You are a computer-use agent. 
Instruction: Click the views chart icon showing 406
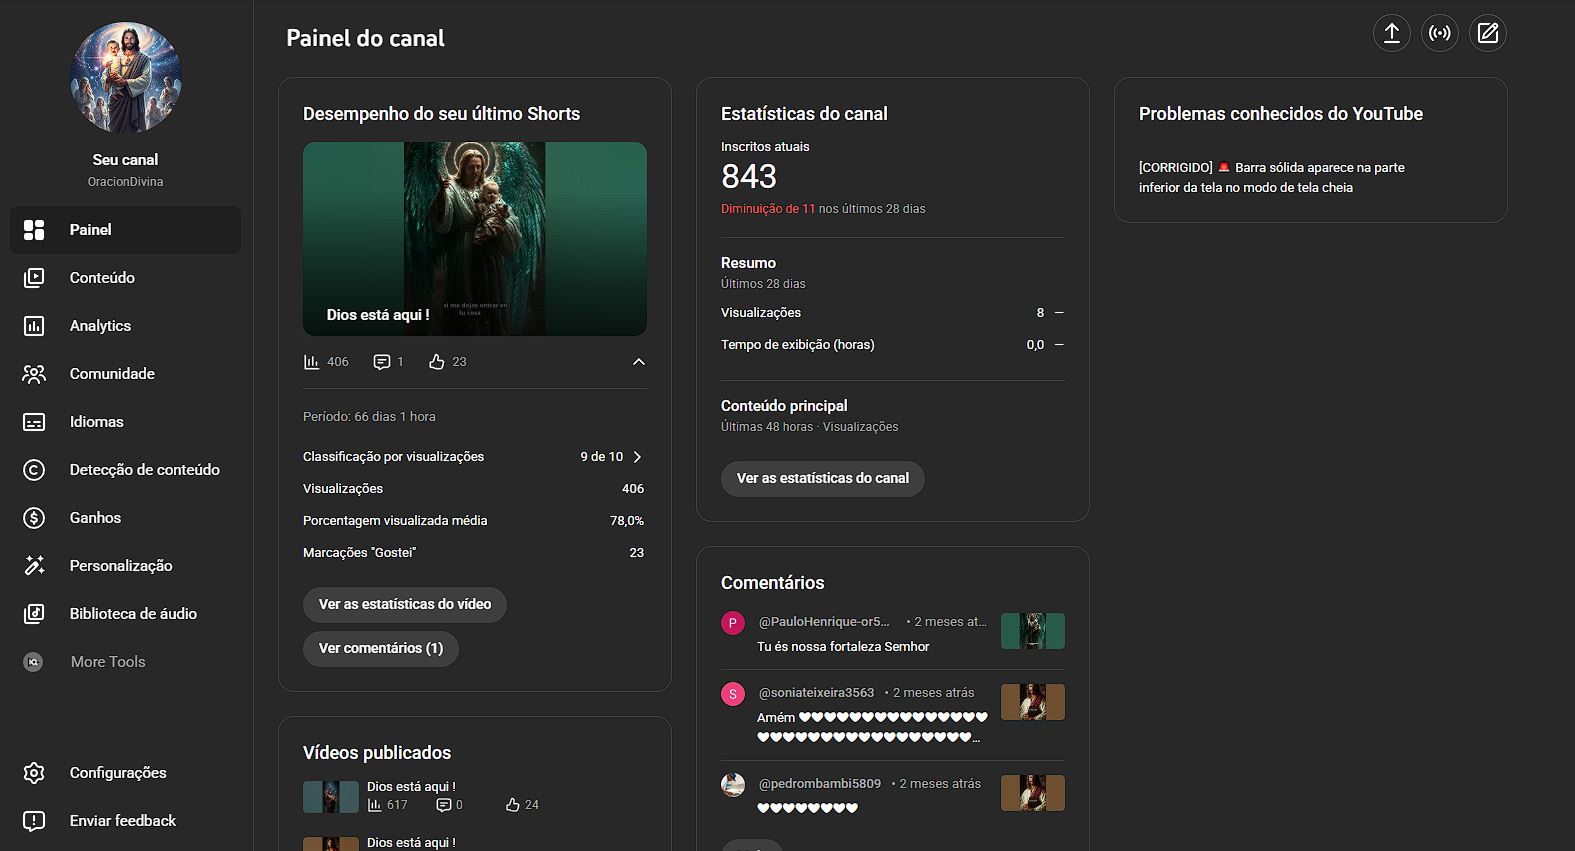312,362
